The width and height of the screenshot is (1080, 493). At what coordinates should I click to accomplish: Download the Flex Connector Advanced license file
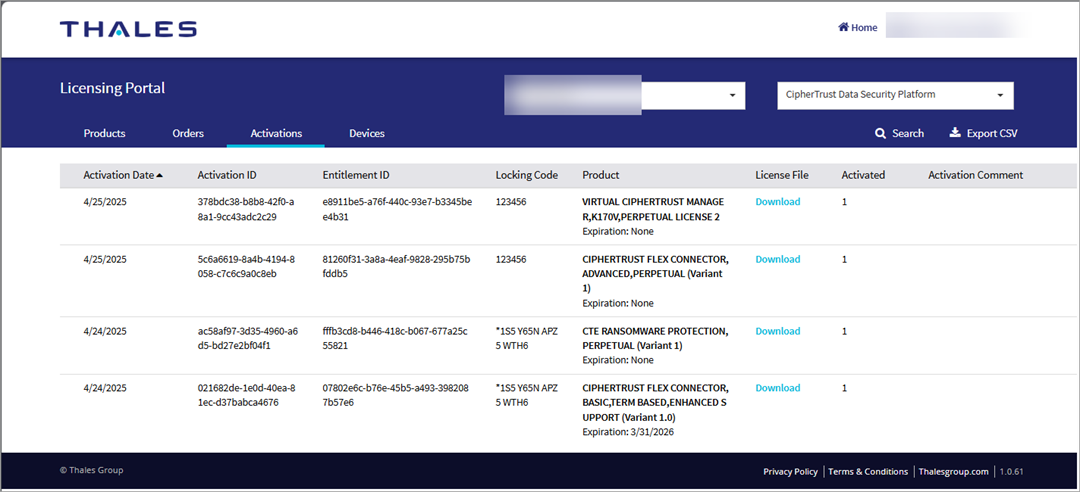point(777,259)
